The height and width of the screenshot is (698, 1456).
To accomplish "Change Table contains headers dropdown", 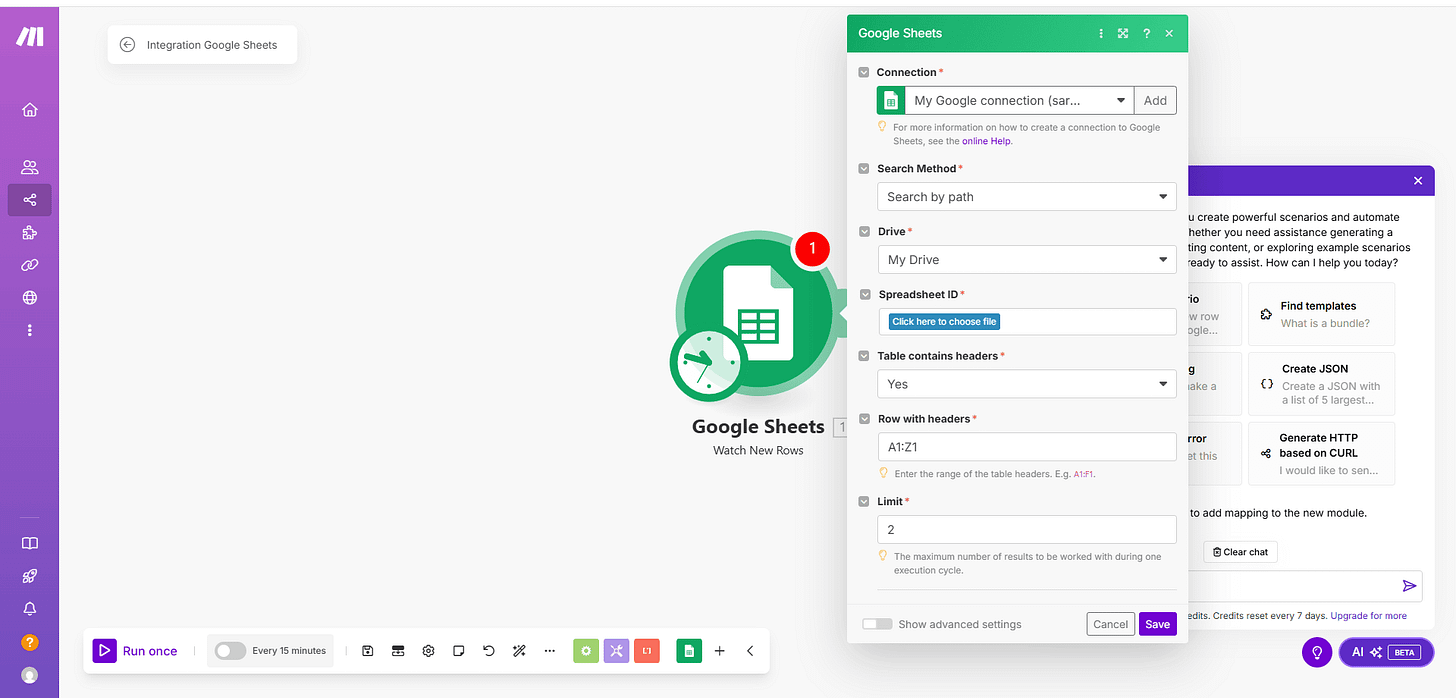I will tap(1026, 383).
